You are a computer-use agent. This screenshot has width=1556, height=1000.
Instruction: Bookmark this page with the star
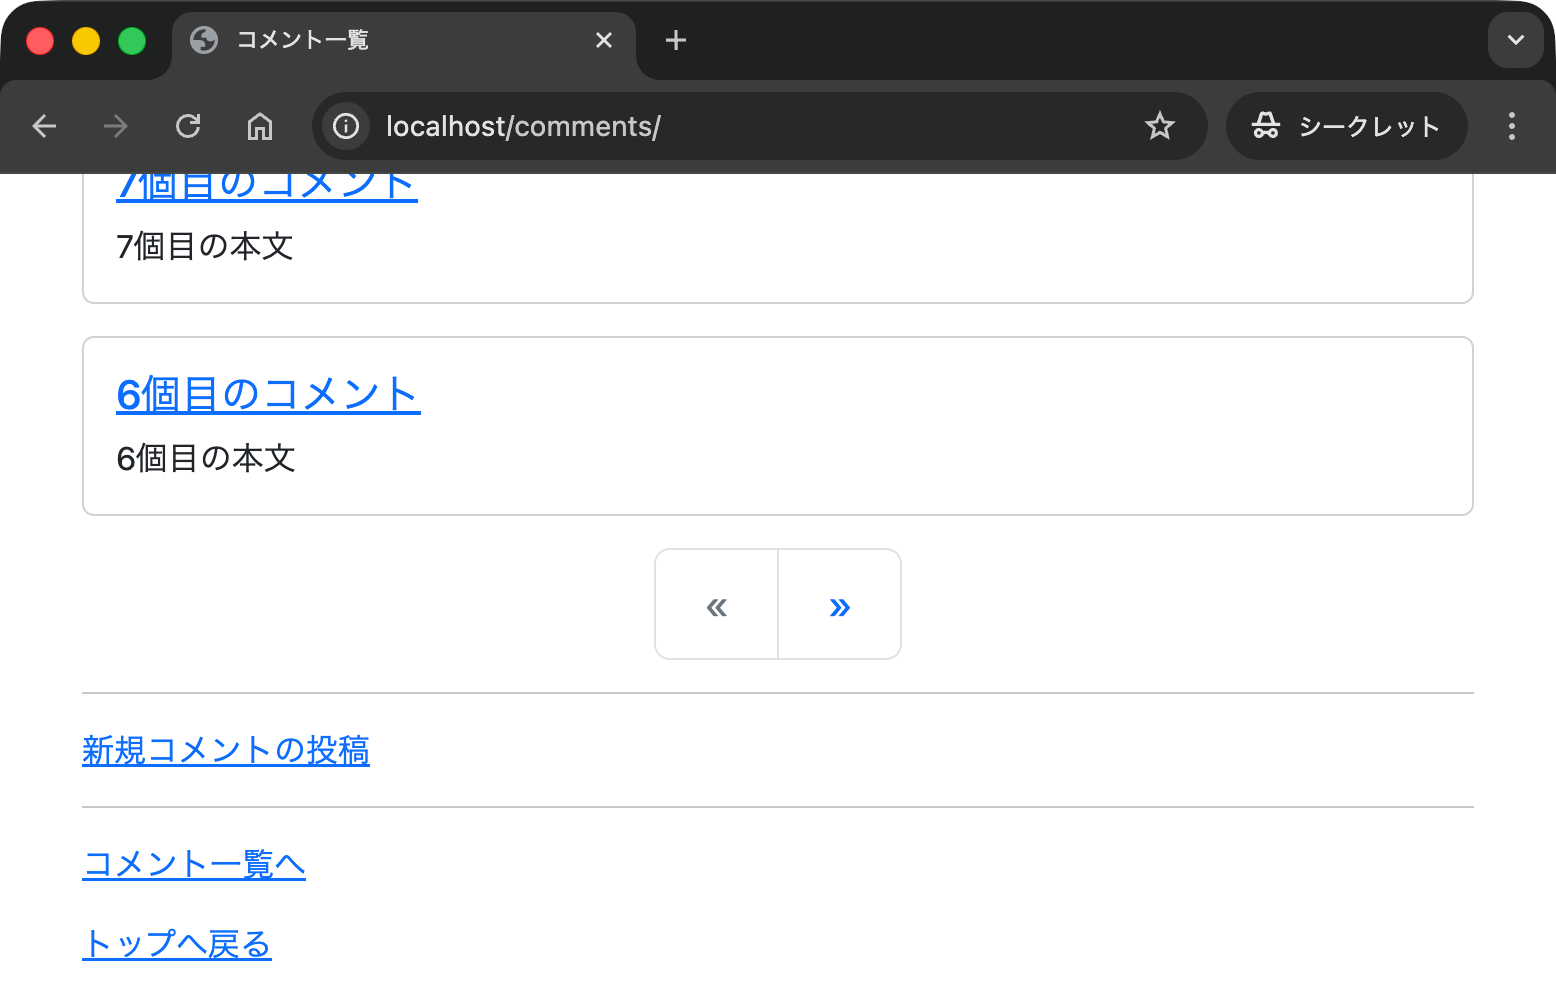click(x=1160, y=126)
